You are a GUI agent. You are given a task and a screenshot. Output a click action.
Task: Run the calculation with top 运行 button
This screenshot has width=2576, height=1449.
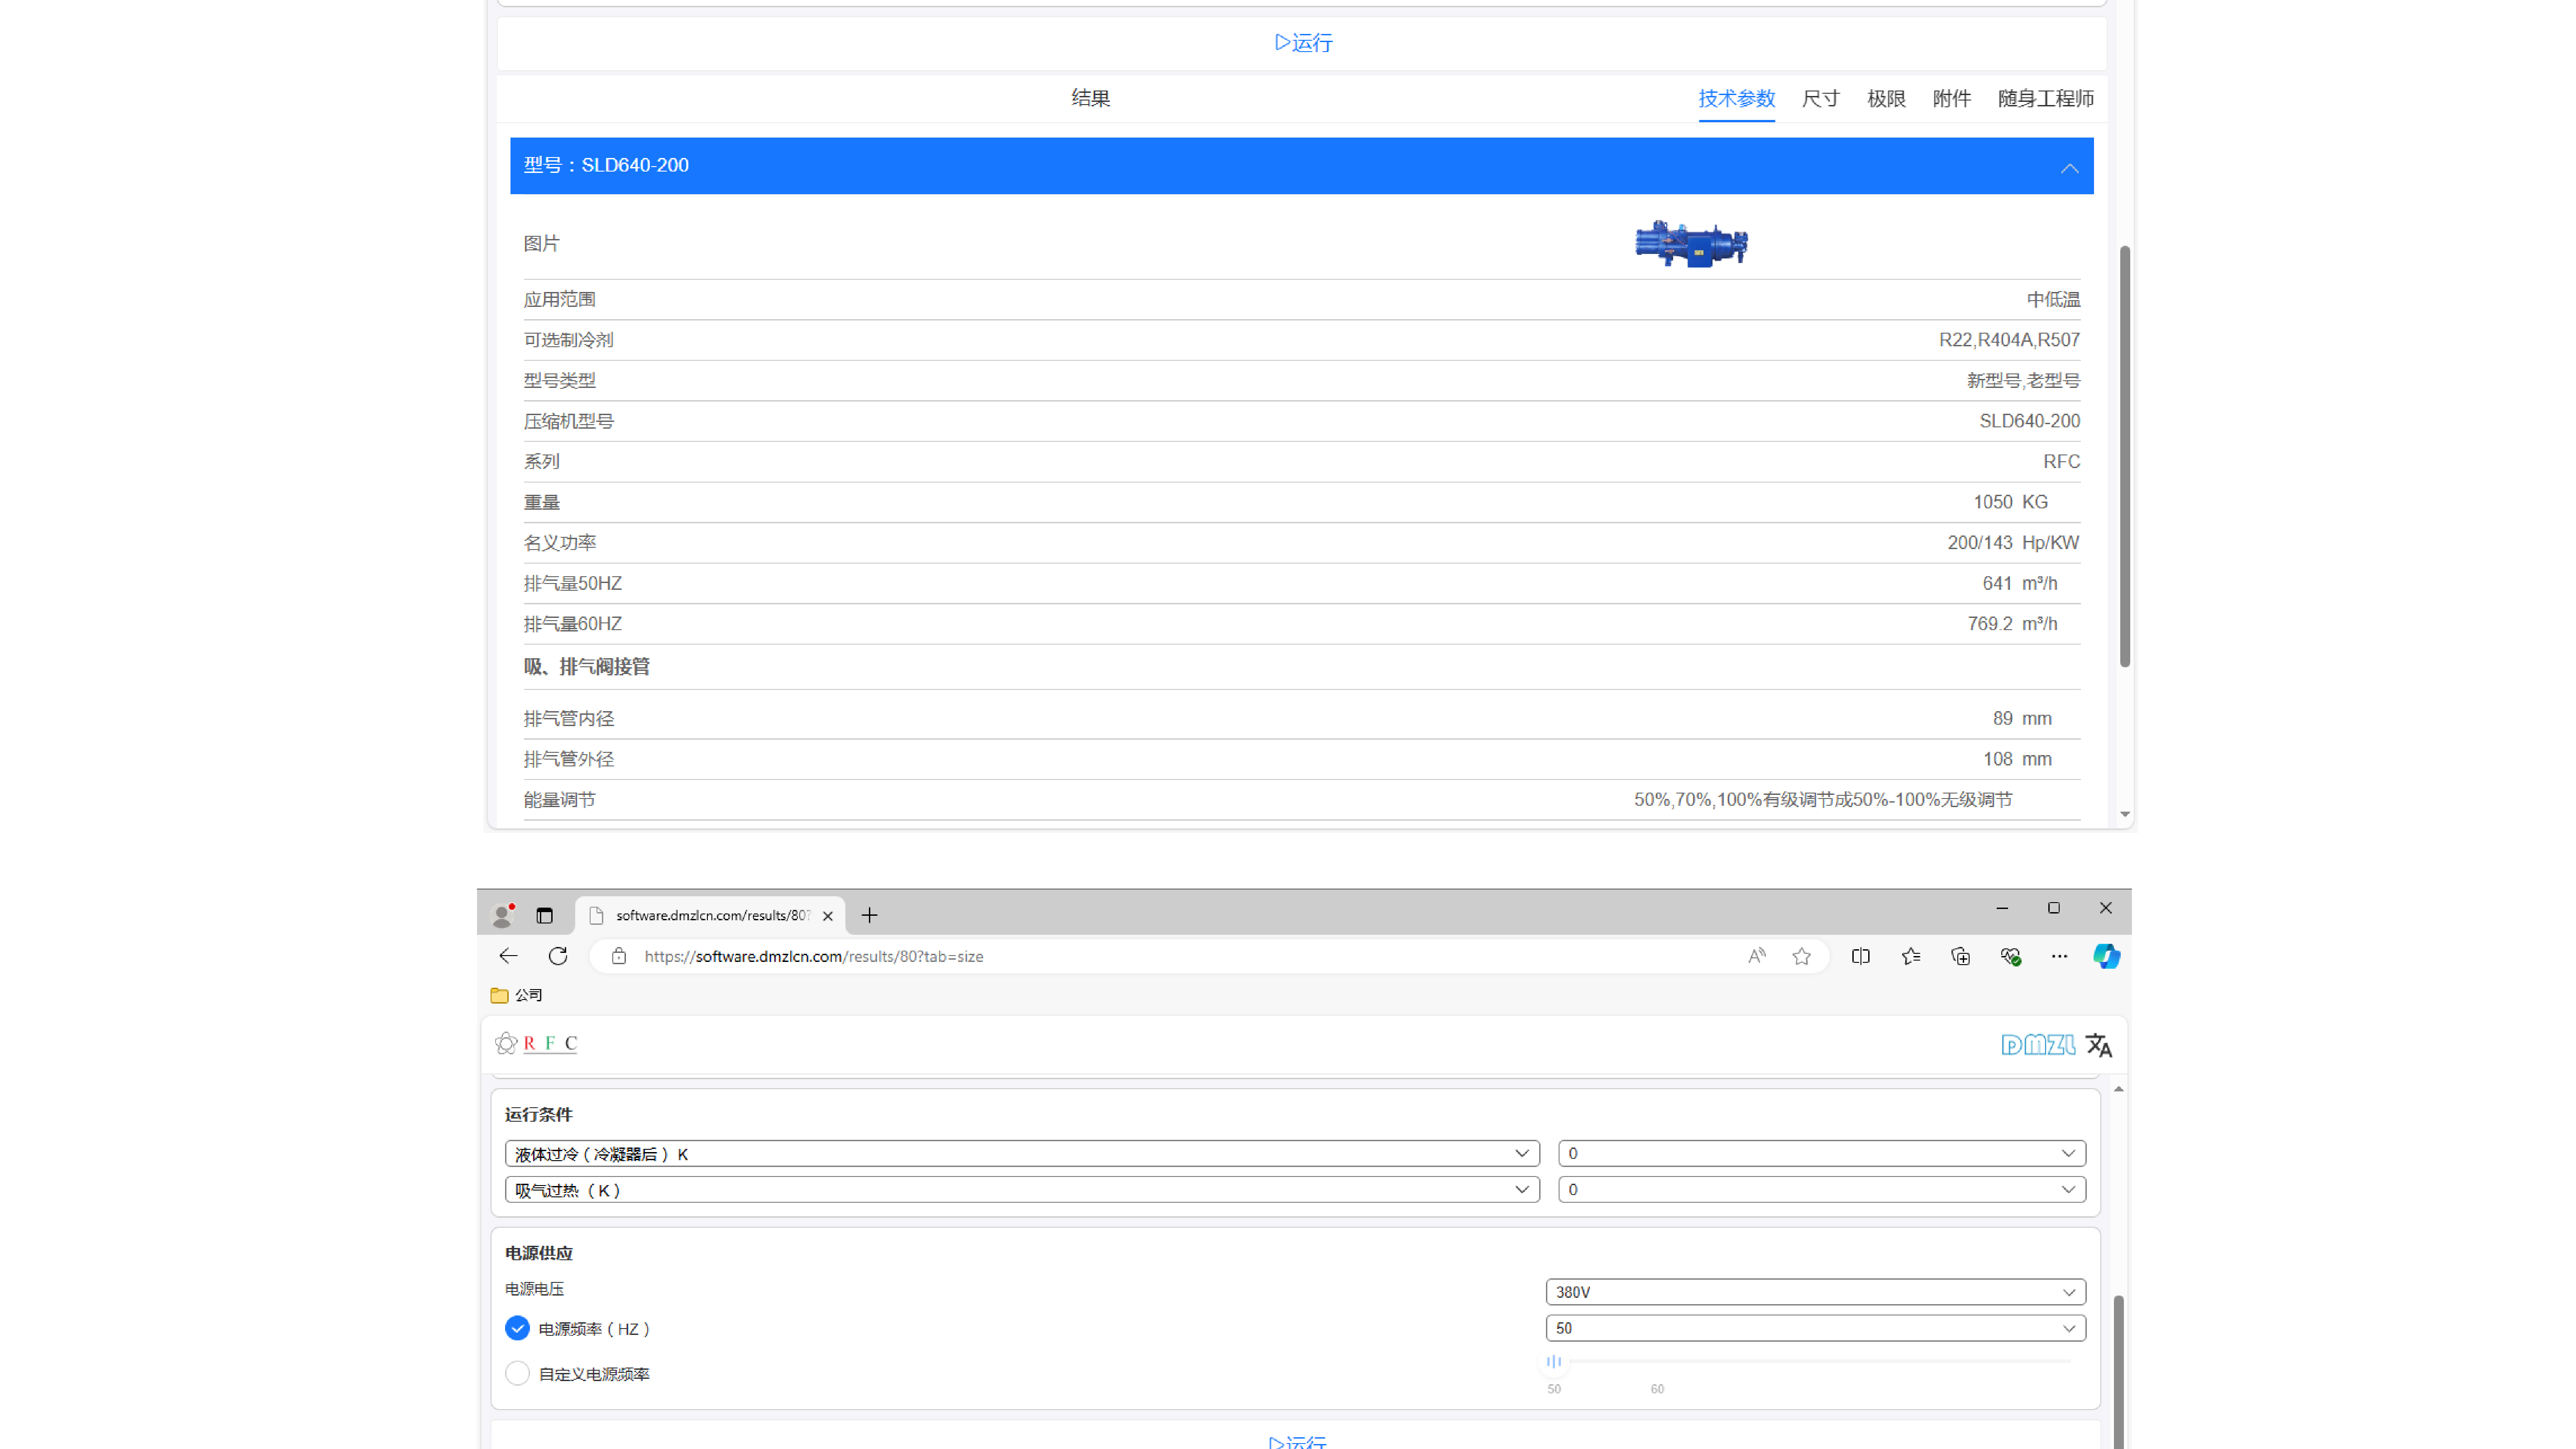point(1303,42)
